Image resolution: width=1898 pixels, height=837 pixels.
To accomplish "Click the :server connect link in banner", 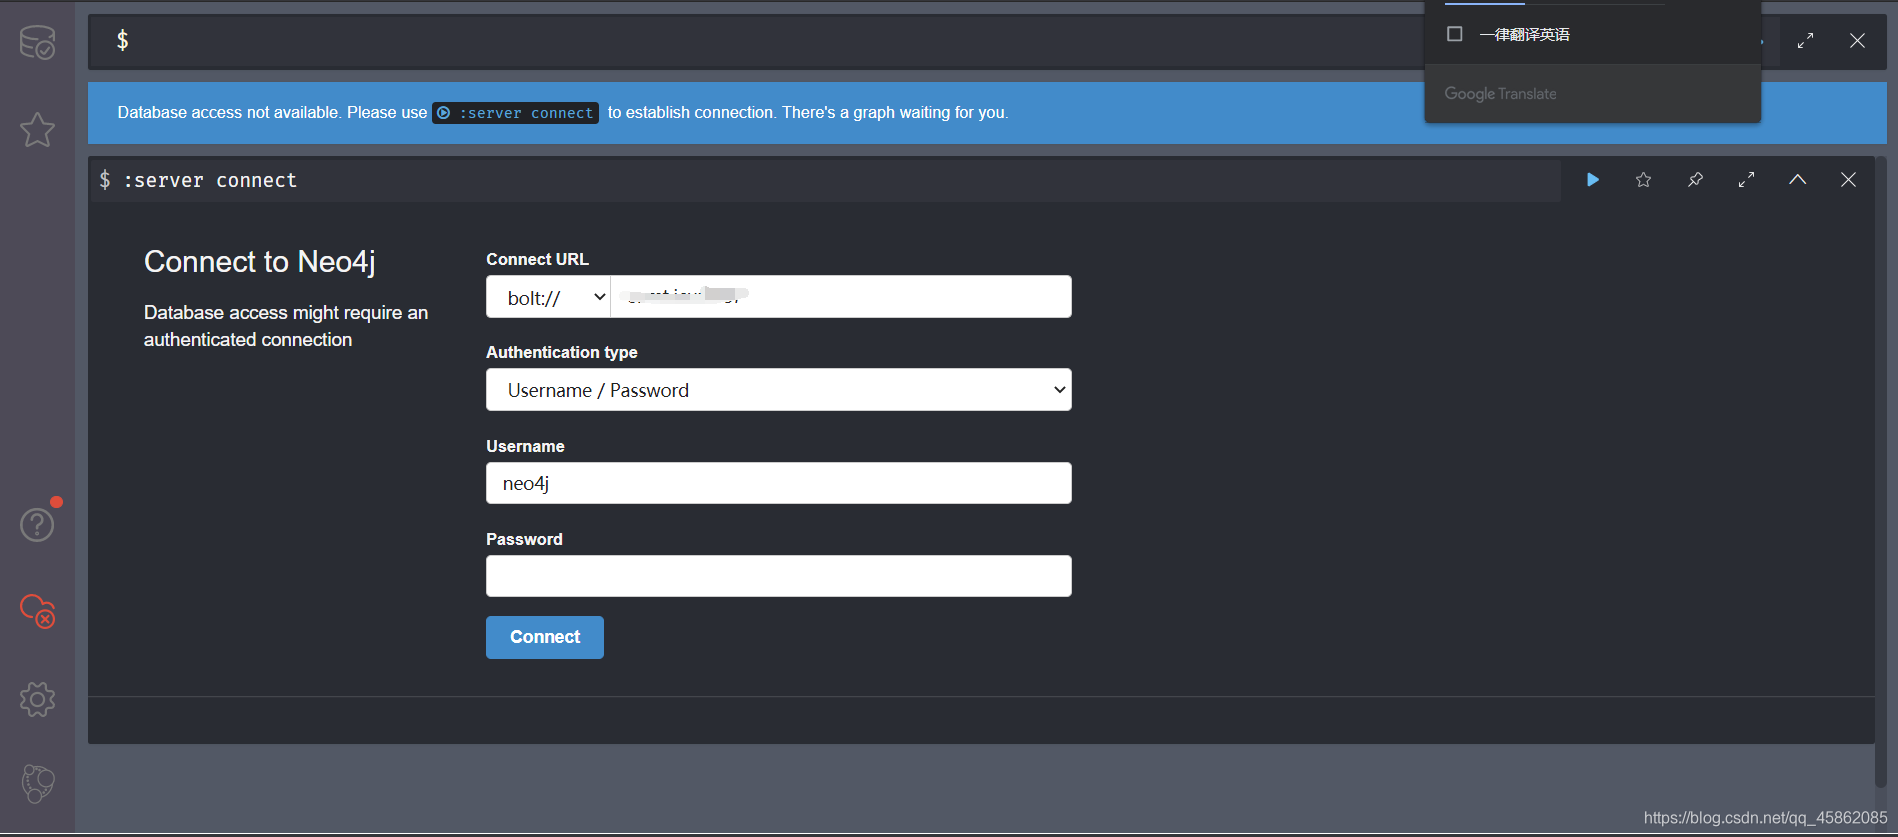I will pos(516,113).
